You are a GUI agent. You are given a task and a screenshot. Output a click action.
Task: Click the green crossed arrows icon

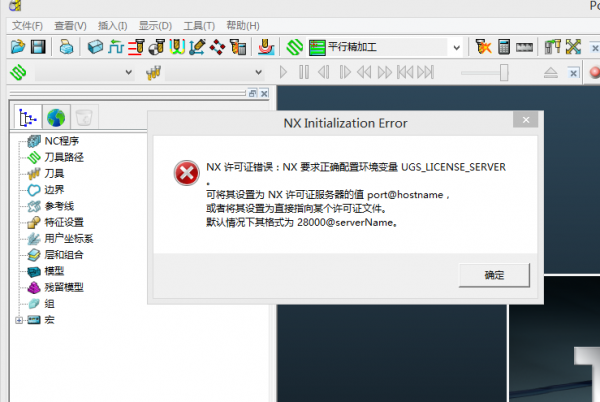coord(573,47)
